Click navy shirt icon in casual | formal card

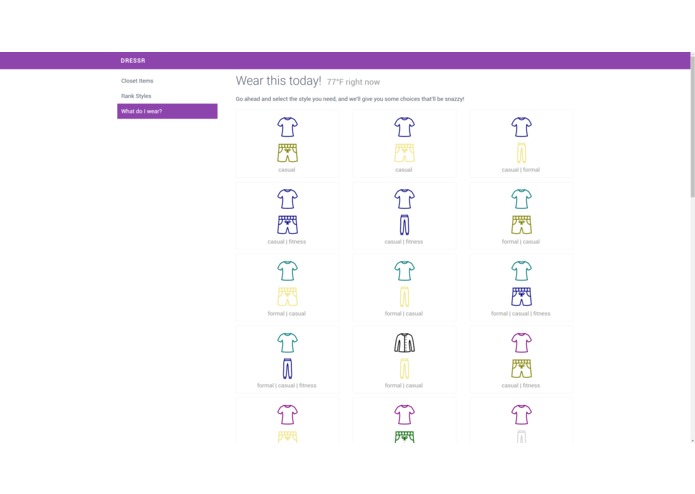521,127
